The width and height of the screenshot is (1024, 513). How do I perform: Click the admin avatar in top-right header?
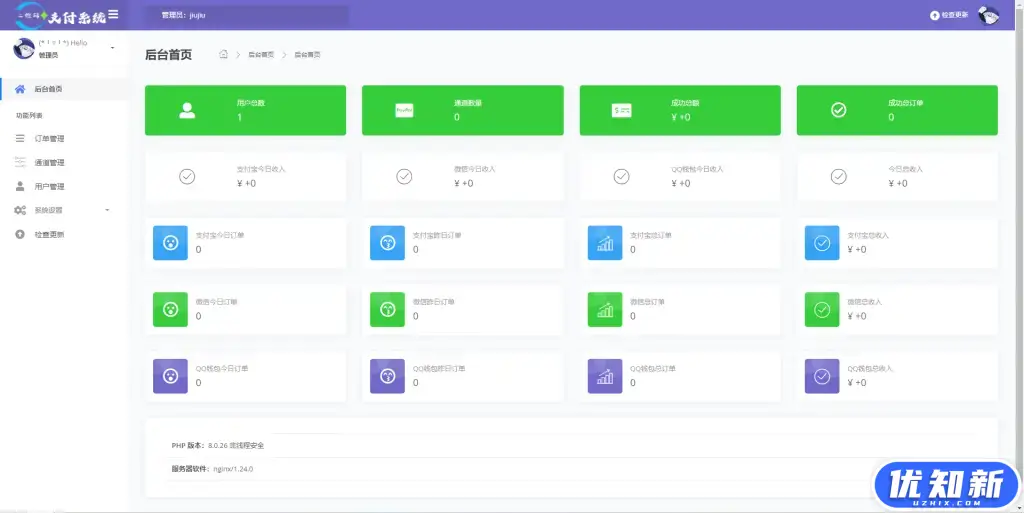point(988,15)
